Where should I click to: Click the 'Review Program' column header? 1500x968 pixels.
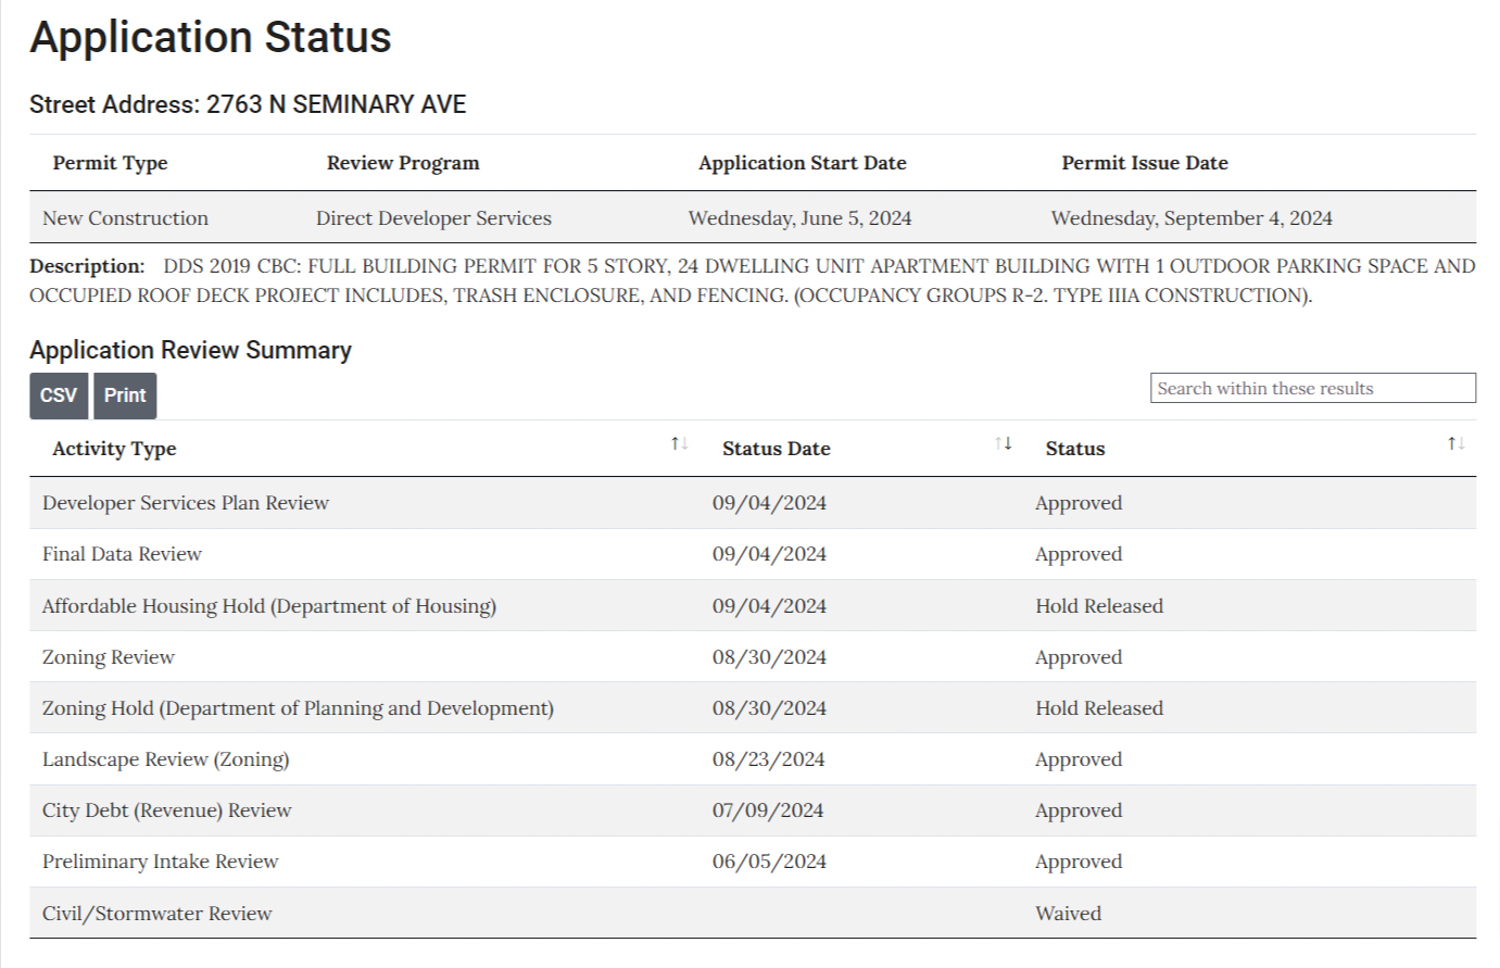(x=403, y=163)
